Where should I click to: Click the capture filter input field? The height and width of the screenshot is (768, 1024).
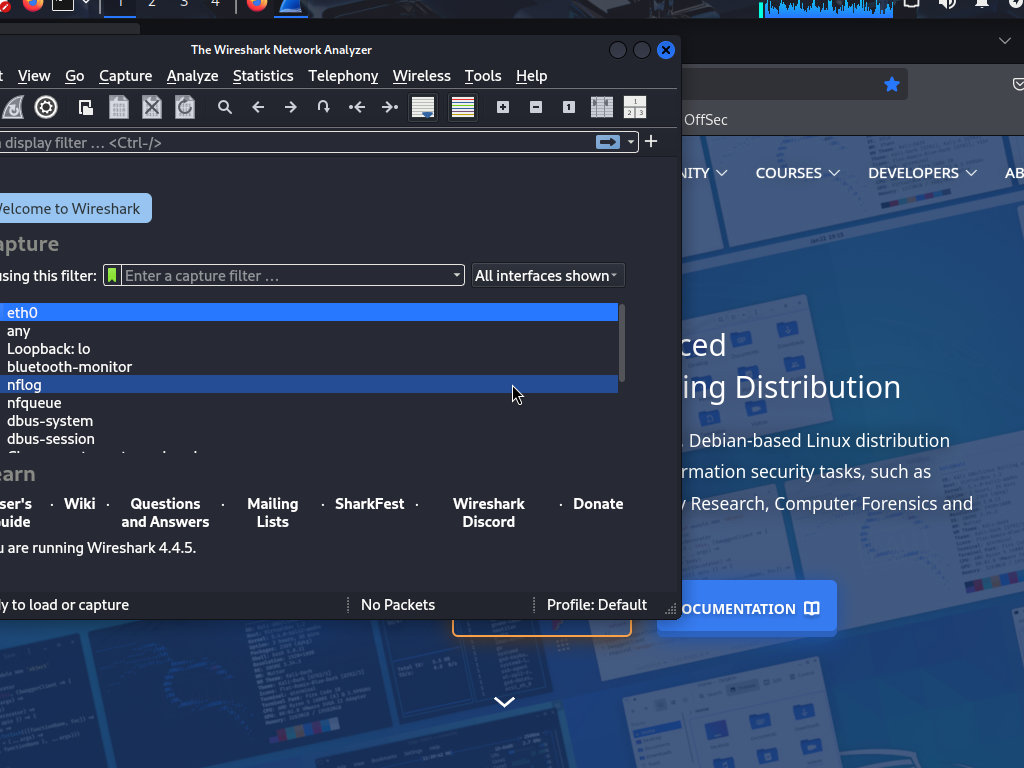pos(286,276)
